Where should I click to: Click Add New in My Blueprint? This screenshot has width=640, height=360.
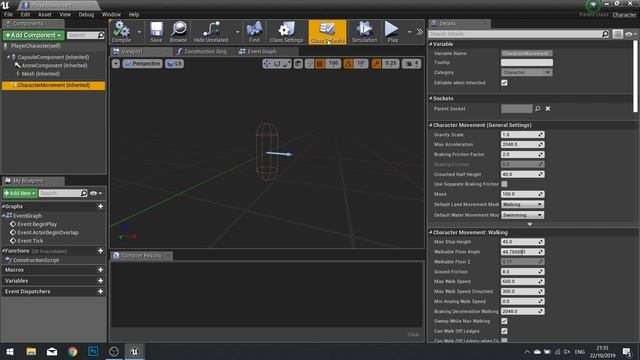(20, 193)
